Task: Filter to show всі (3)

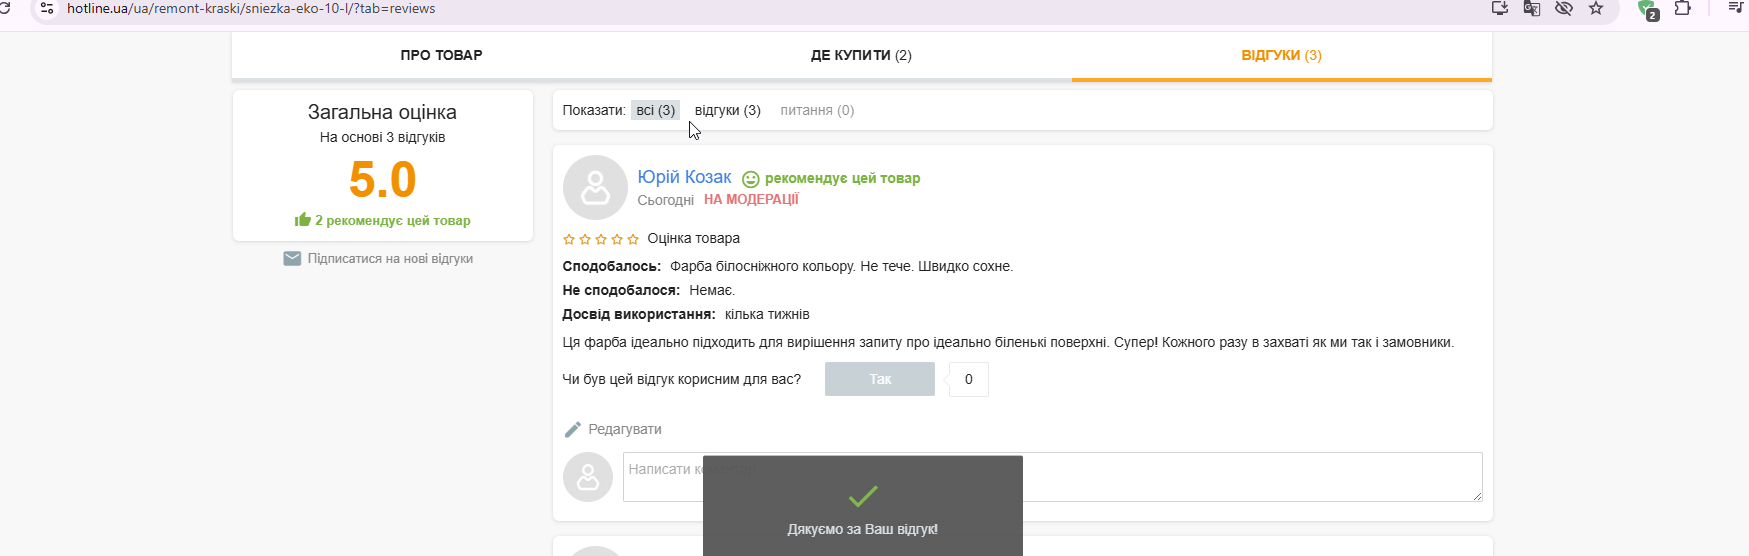Action: pos(655,110)
